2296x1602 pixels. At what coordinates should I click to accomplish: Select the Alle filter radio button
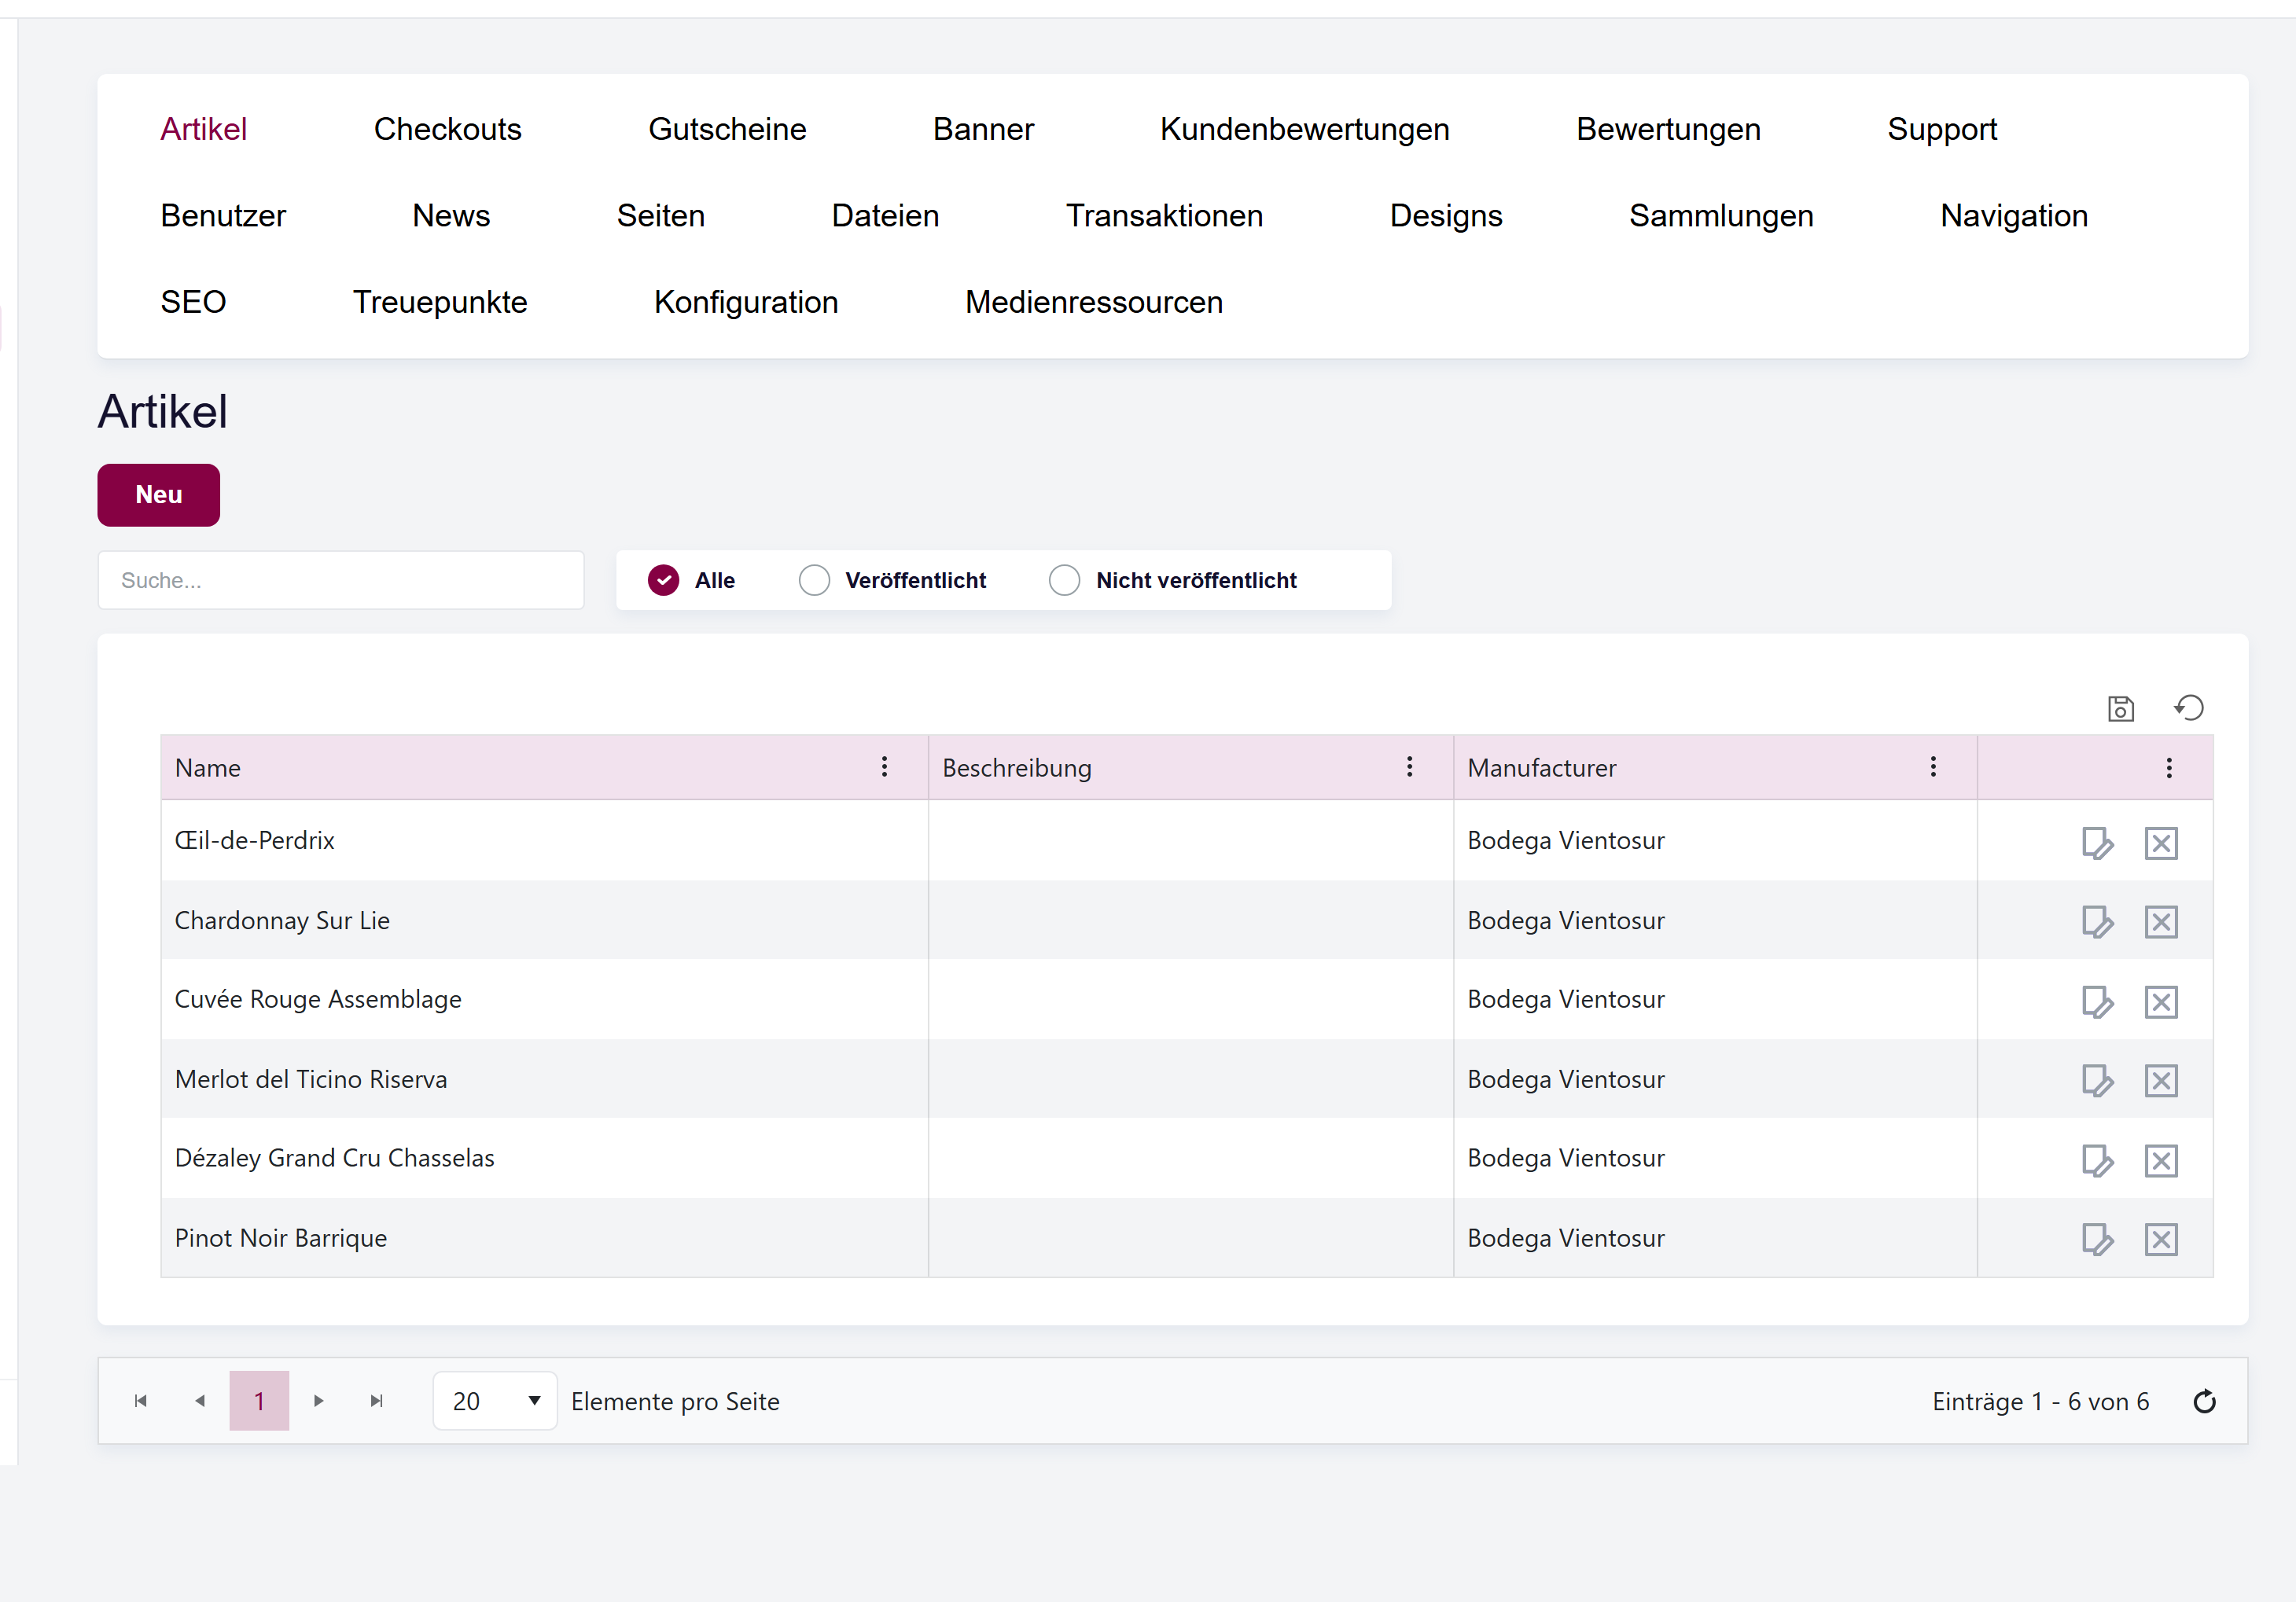pos(663,580)
